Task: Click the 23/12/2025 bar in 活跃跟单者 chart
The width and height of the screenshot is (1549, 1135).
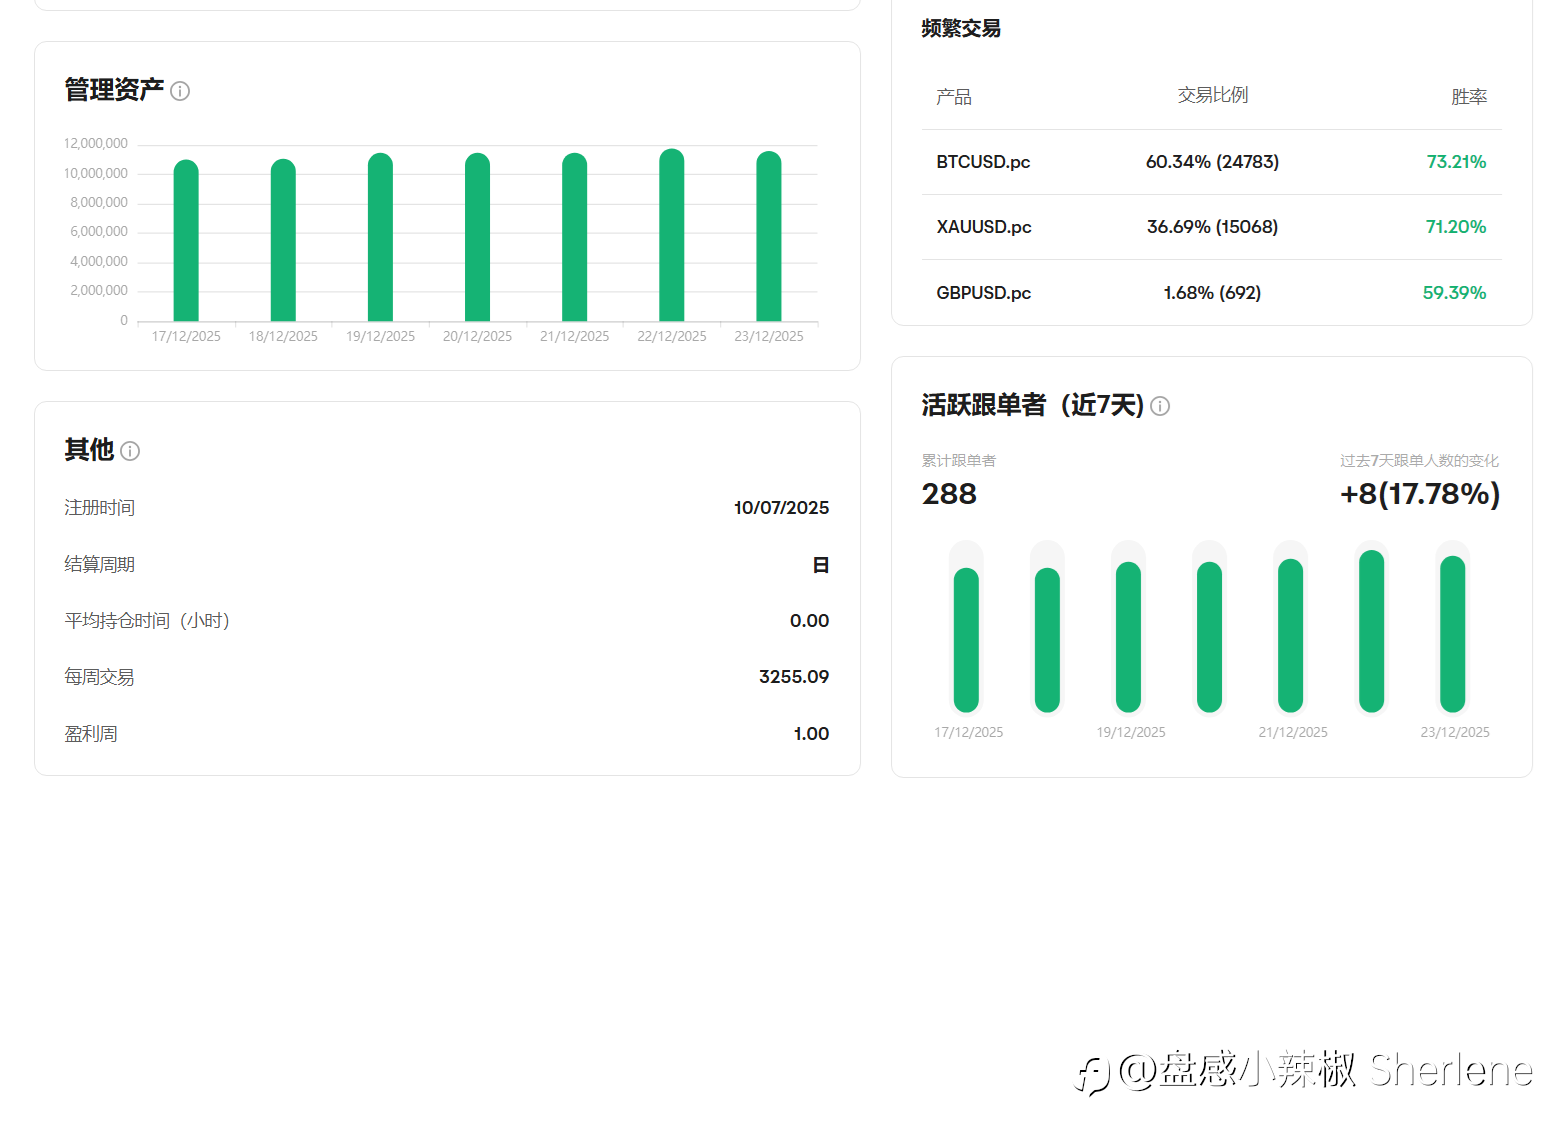Action: pyautogui.click(x=1452, y=634)
